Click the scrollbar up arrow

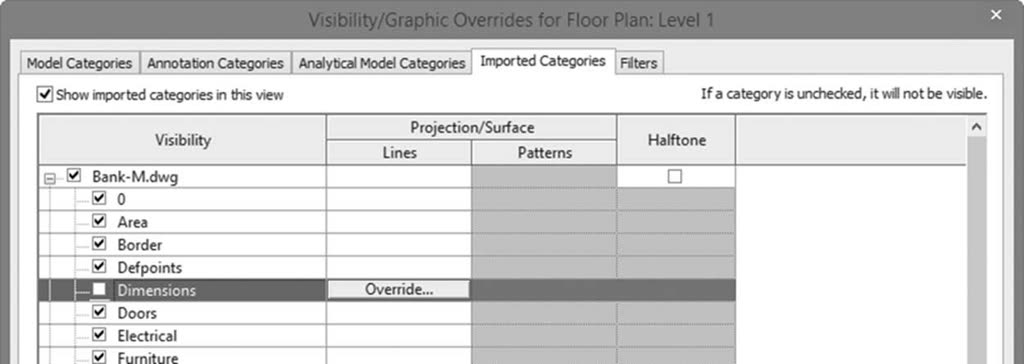pyautogui.click(x=976, y=127)
